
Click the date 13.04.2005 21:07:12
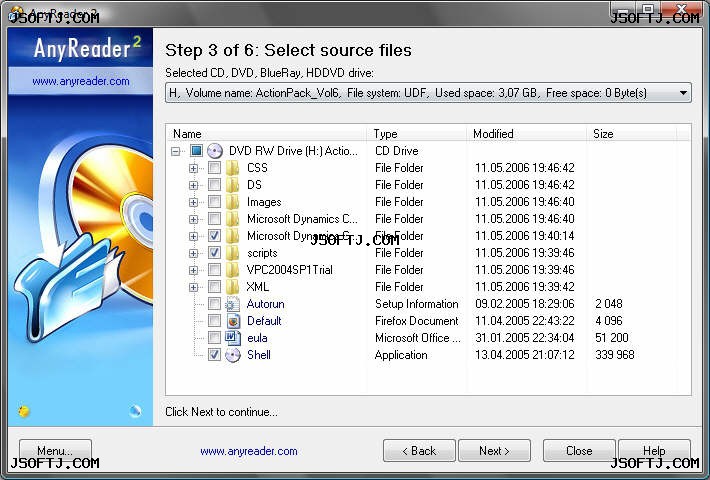tap(524, 355)
